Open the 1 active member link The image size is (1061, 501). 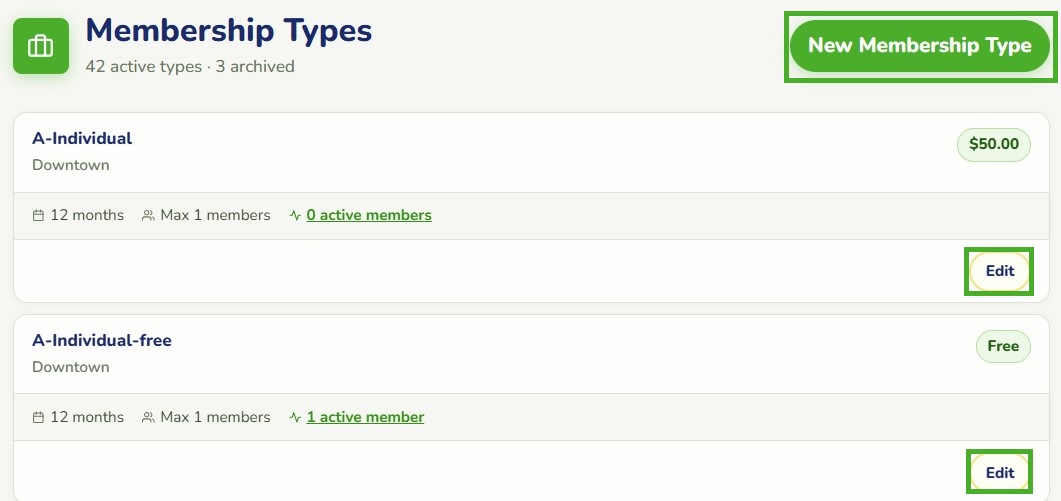pos(365,417)
